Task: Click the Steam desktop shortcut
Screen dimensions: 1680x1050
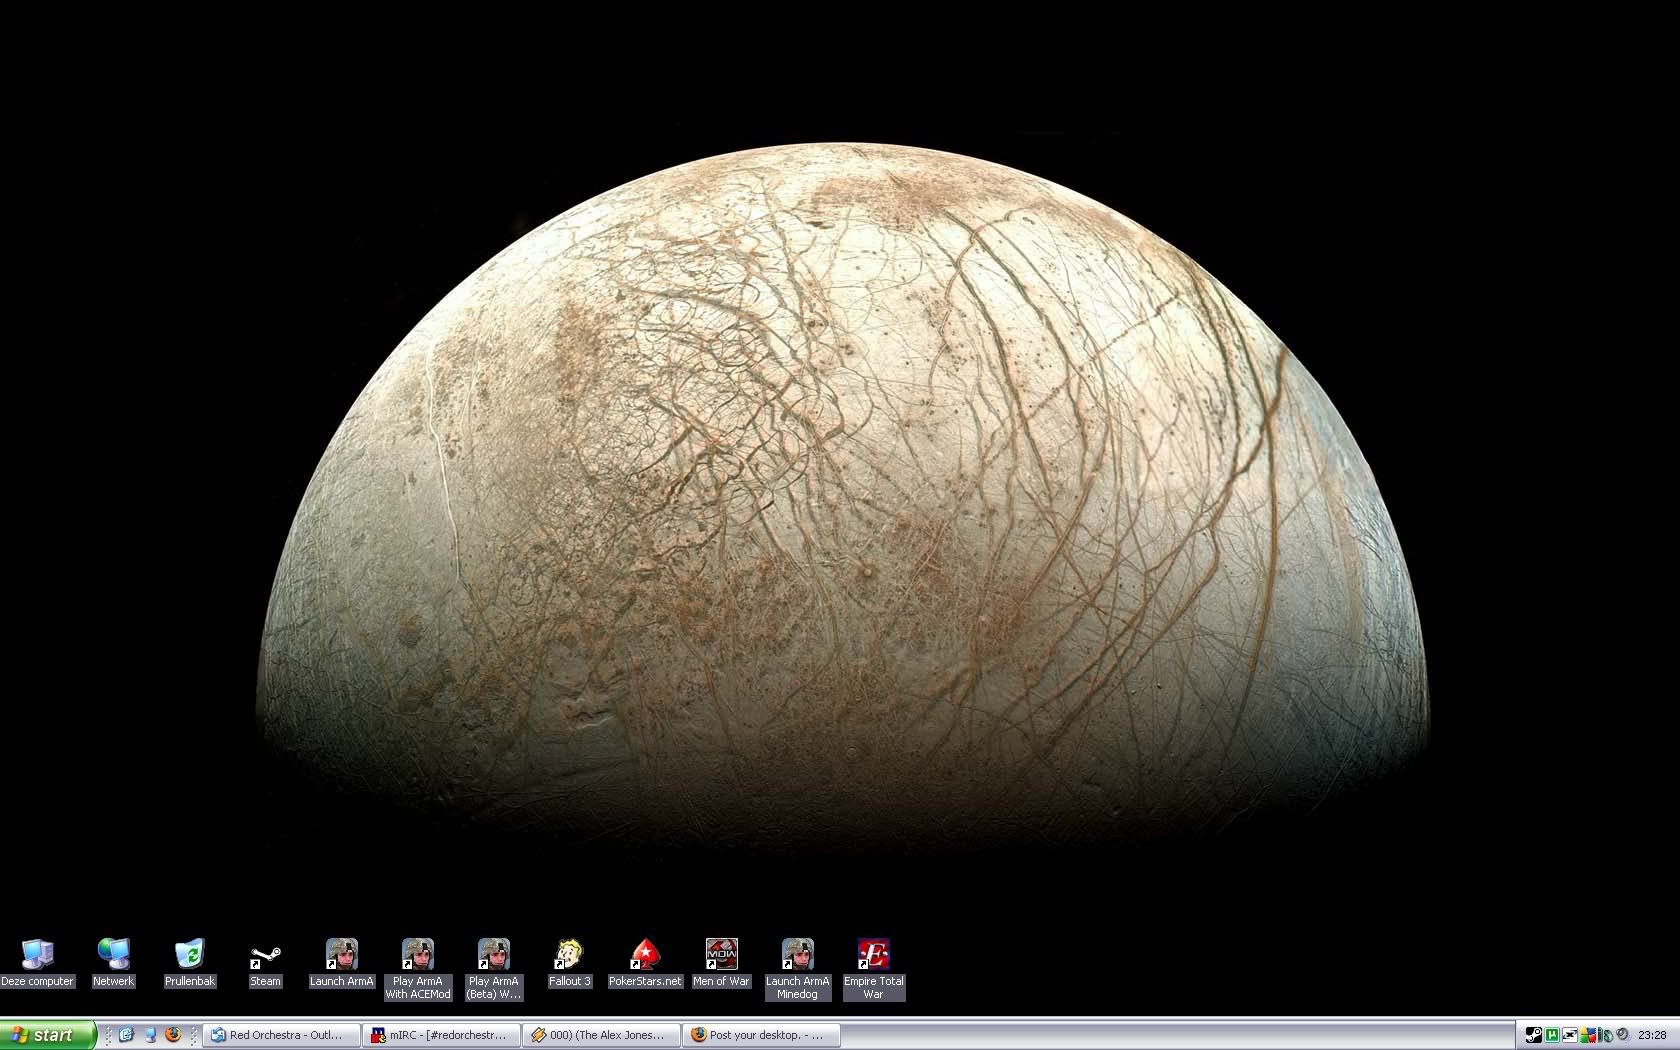Action: [265, 955]
